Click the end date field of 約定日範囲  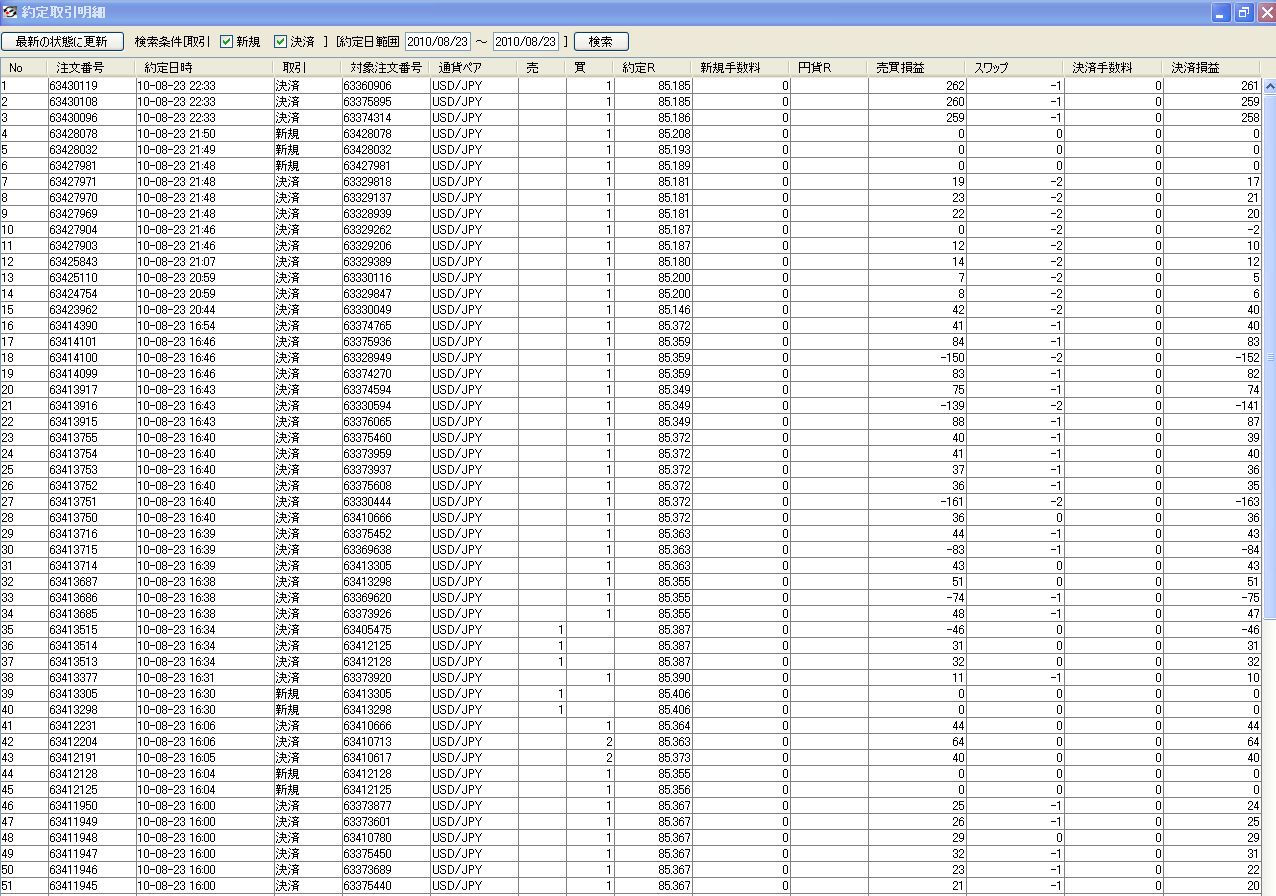tap(525, 42)
